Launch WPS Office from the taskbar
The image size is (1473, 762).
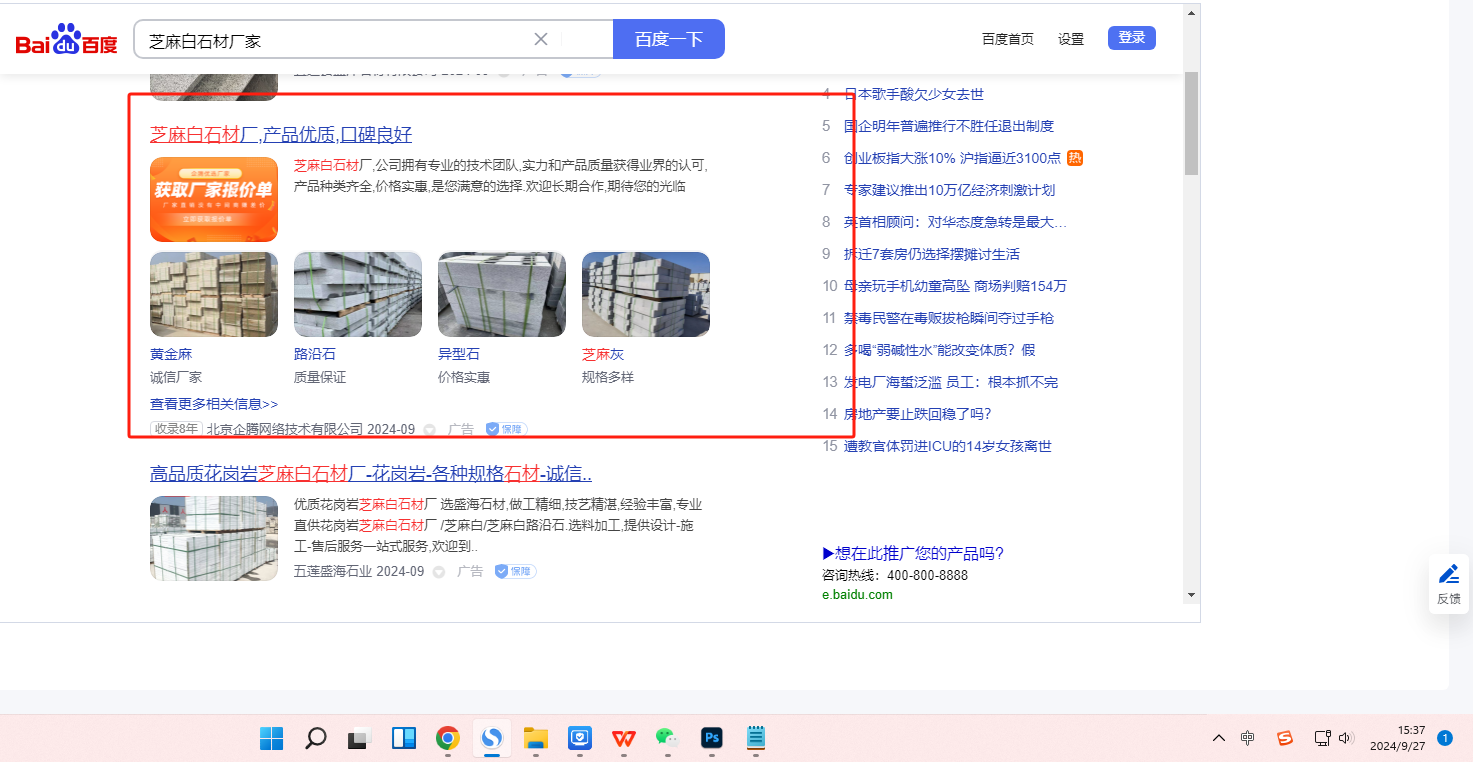click(624, 738)
